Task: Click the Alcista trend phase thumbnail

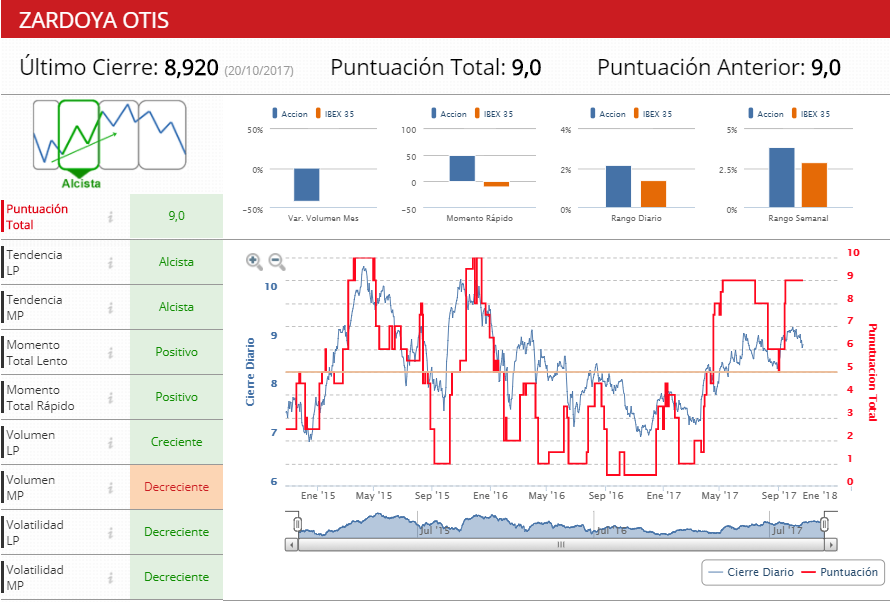Action: (x=79, y=135)
